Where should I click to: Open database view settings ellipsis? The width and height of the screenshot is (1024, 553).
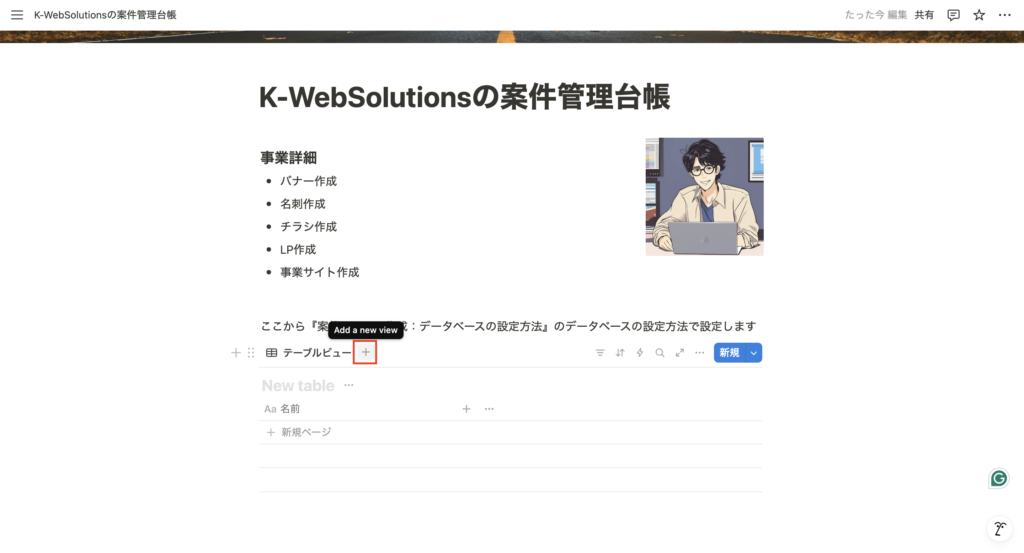click(699, 353)
